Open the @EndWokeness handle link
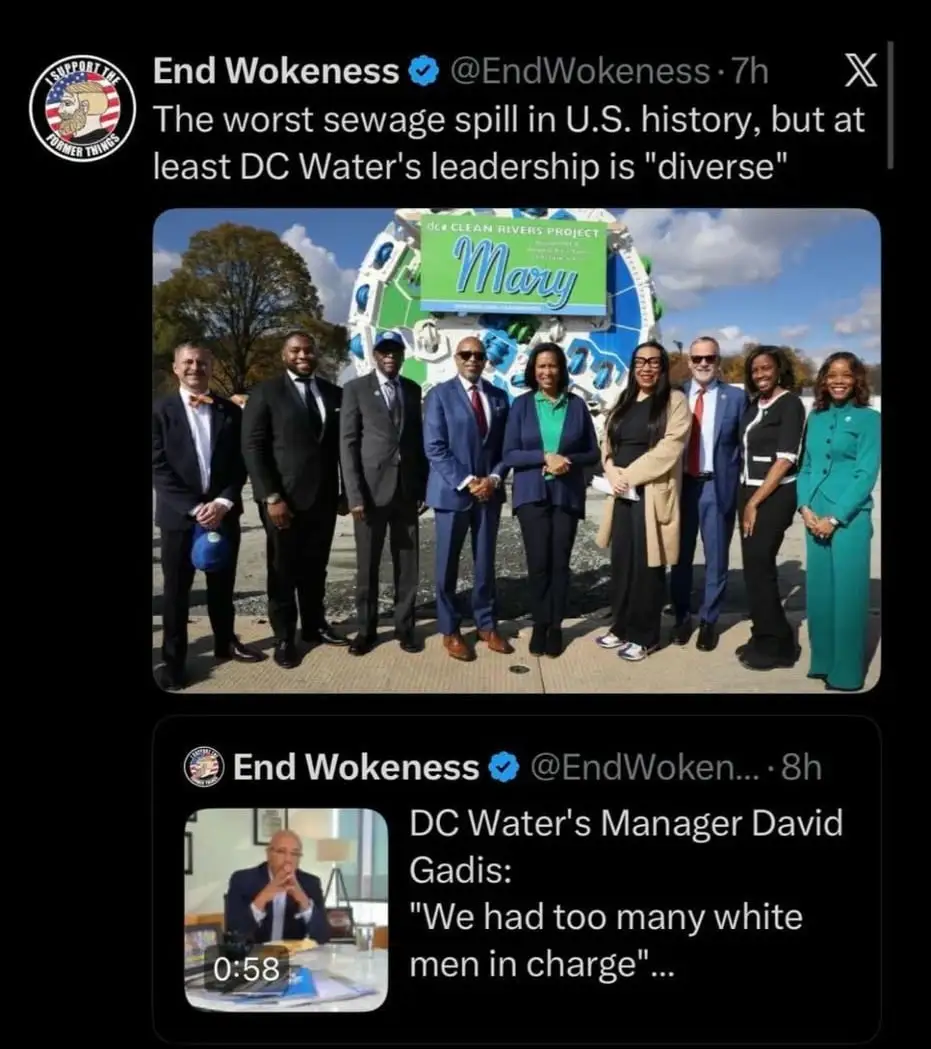Image resolution: width=931 pixels, height=1049 pixels. (580, 72)
